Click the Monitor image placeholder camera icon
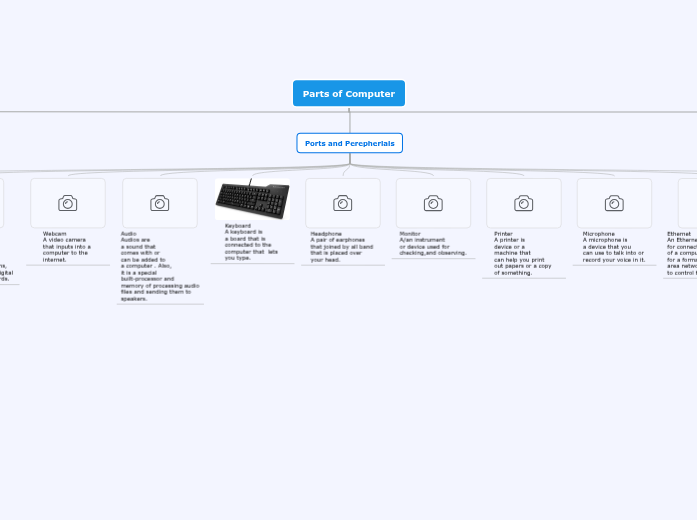697x520 pixels. (433, 203)
